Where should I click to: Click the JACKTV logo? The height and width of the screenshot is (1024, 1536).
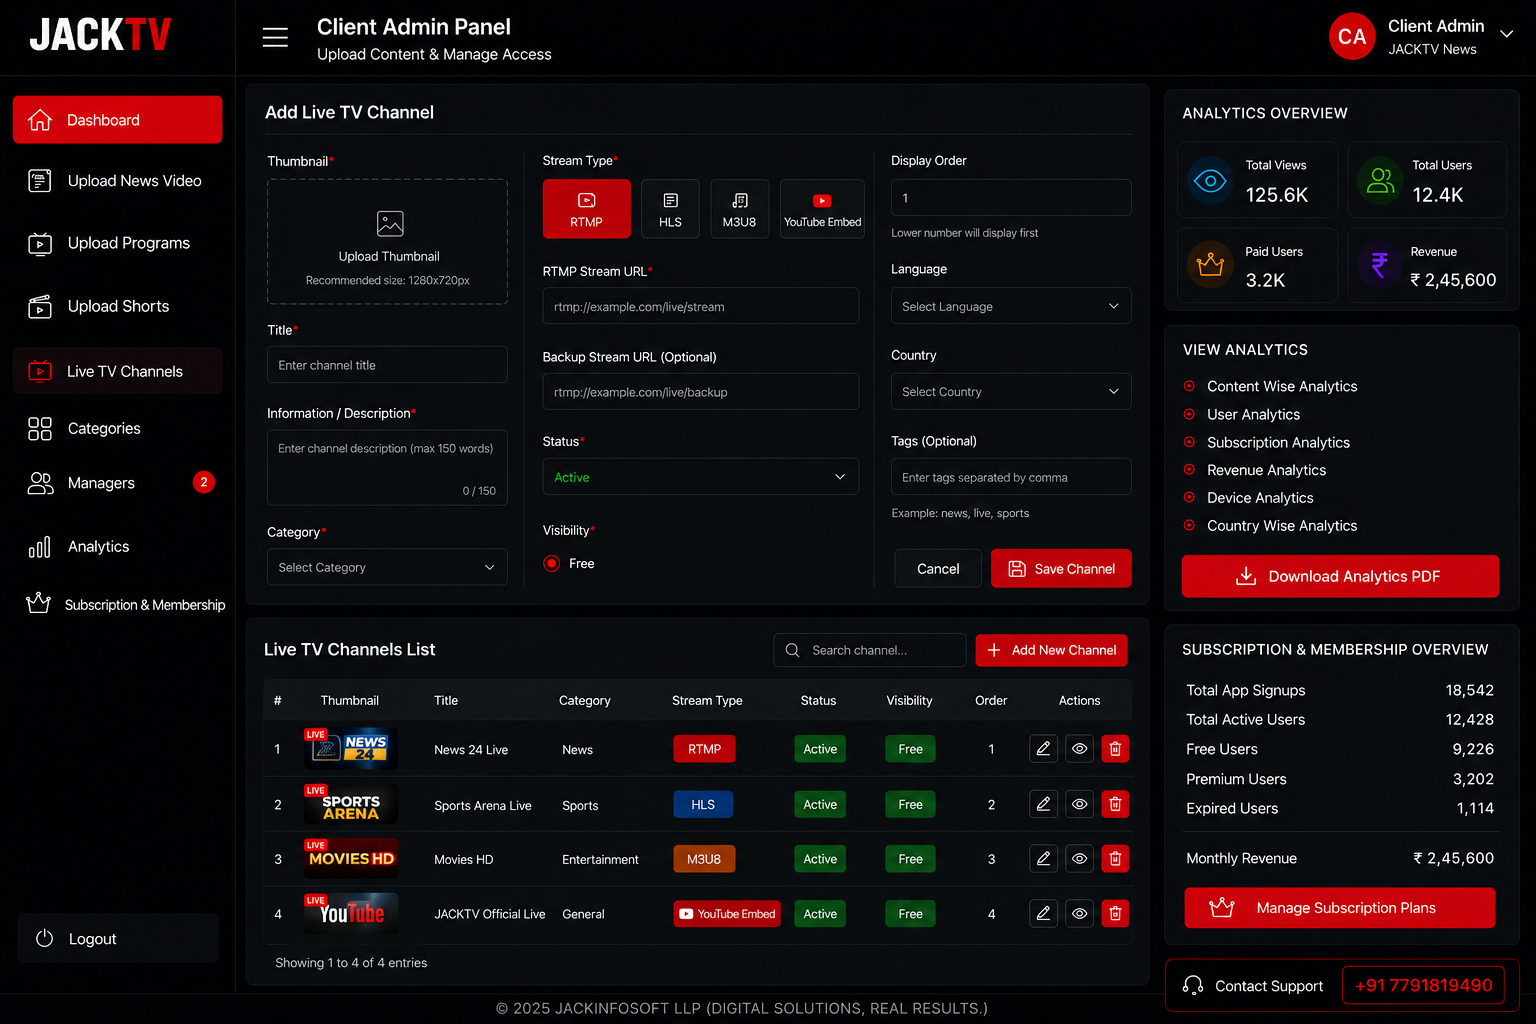[x=100, y=35]
